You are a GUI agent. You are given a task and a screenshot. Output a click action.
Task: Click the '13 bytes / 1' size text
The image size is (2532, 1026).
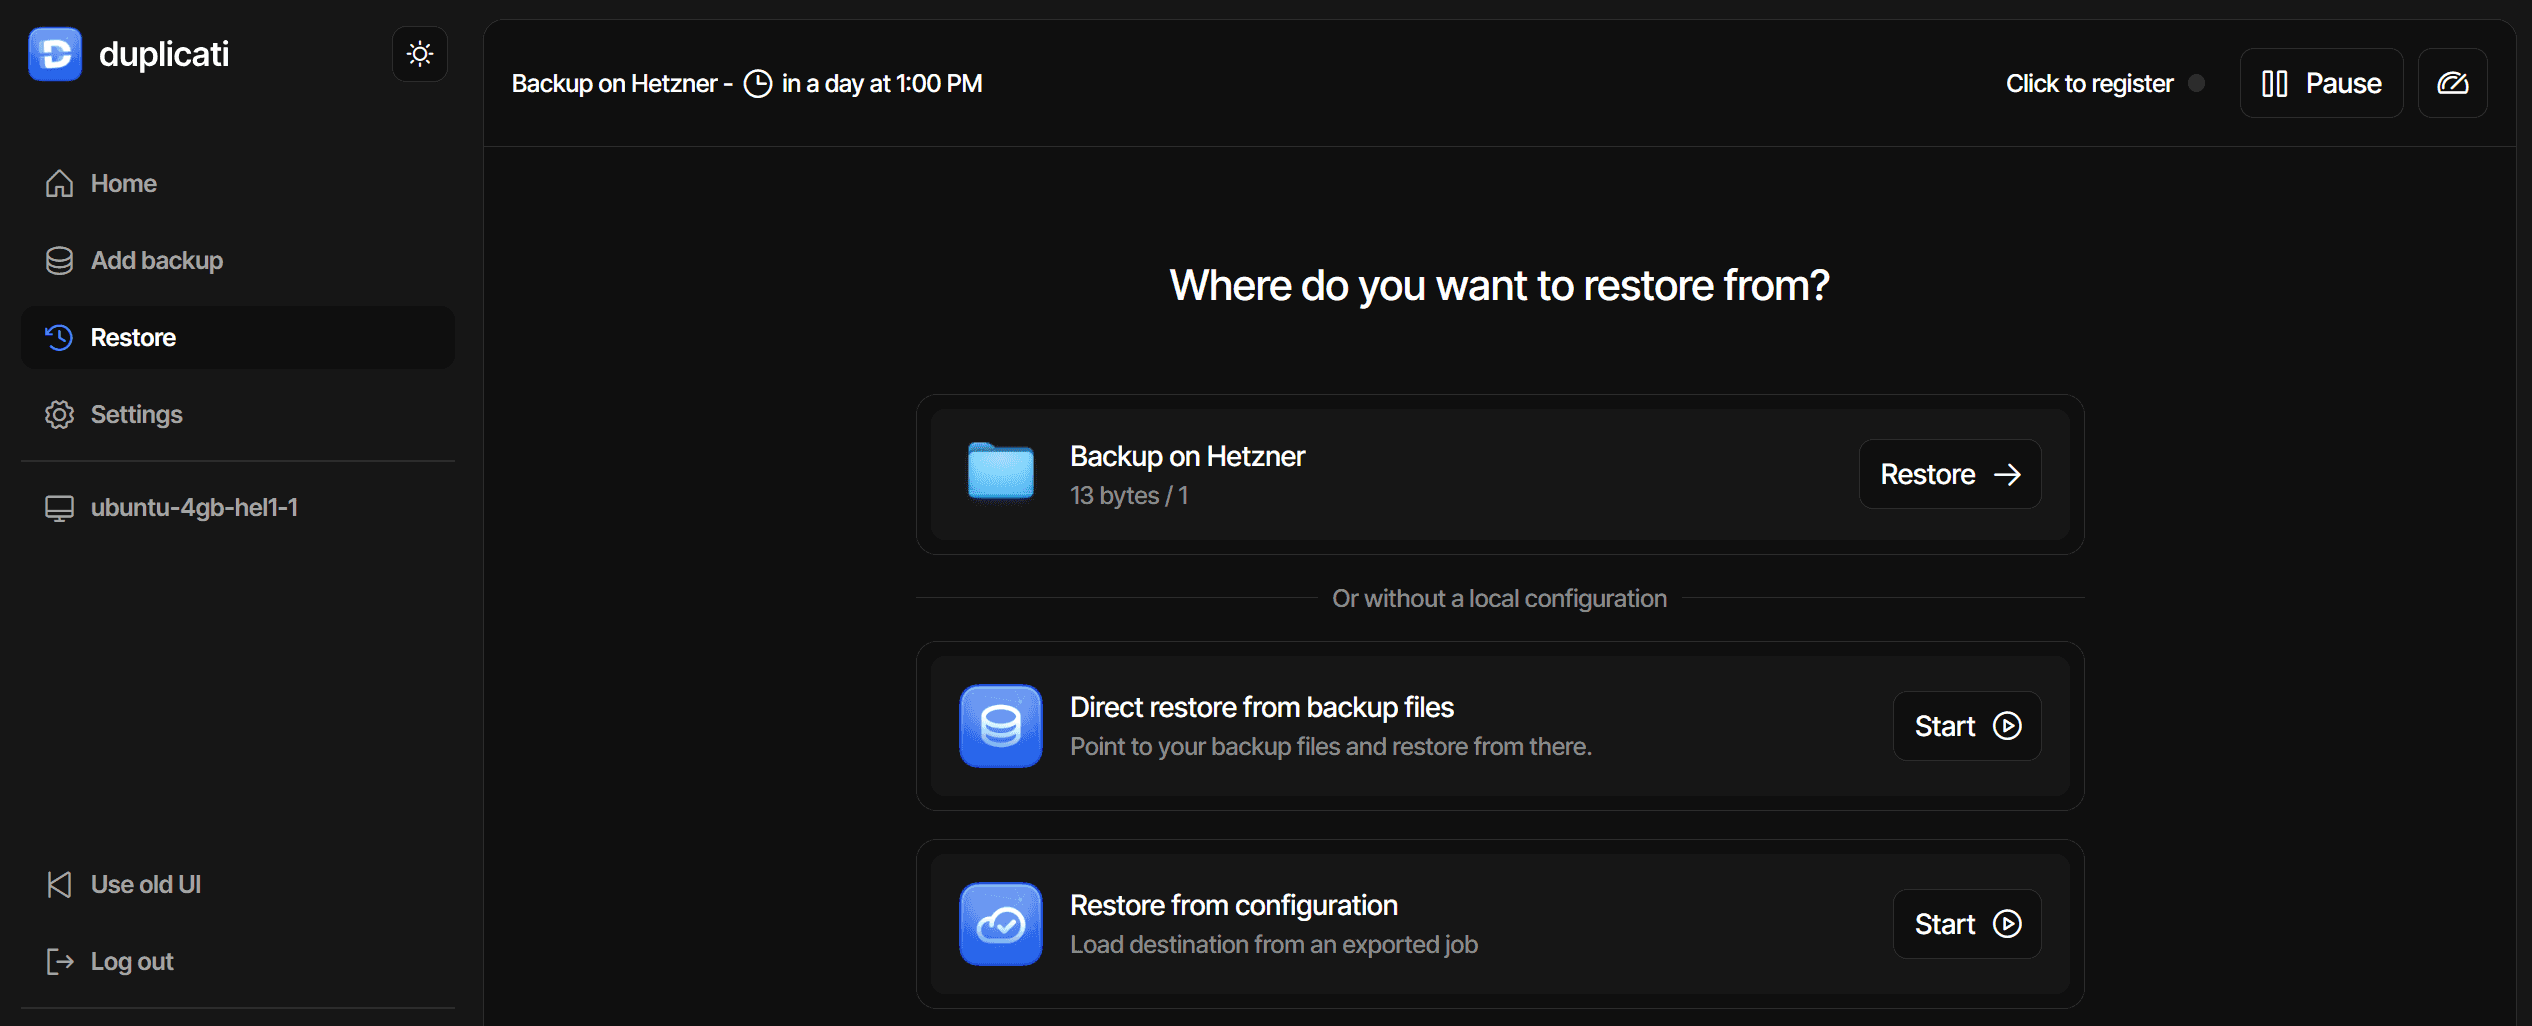(1129, 496)
